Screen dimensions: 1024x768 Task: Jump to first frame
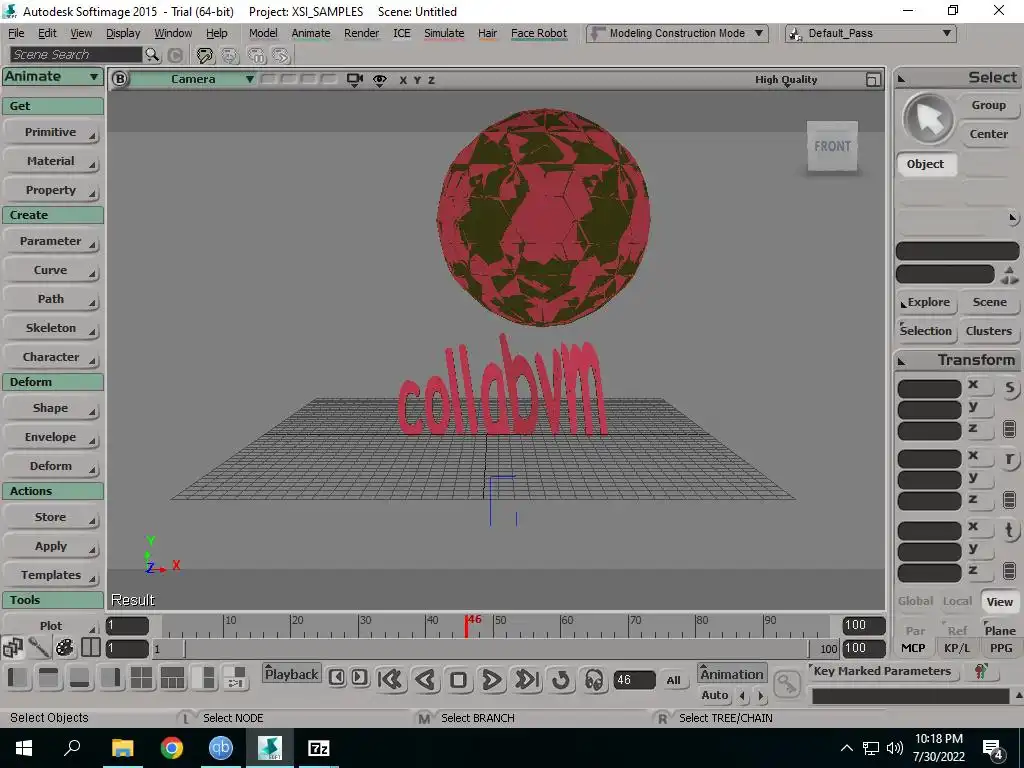[391, 680]
